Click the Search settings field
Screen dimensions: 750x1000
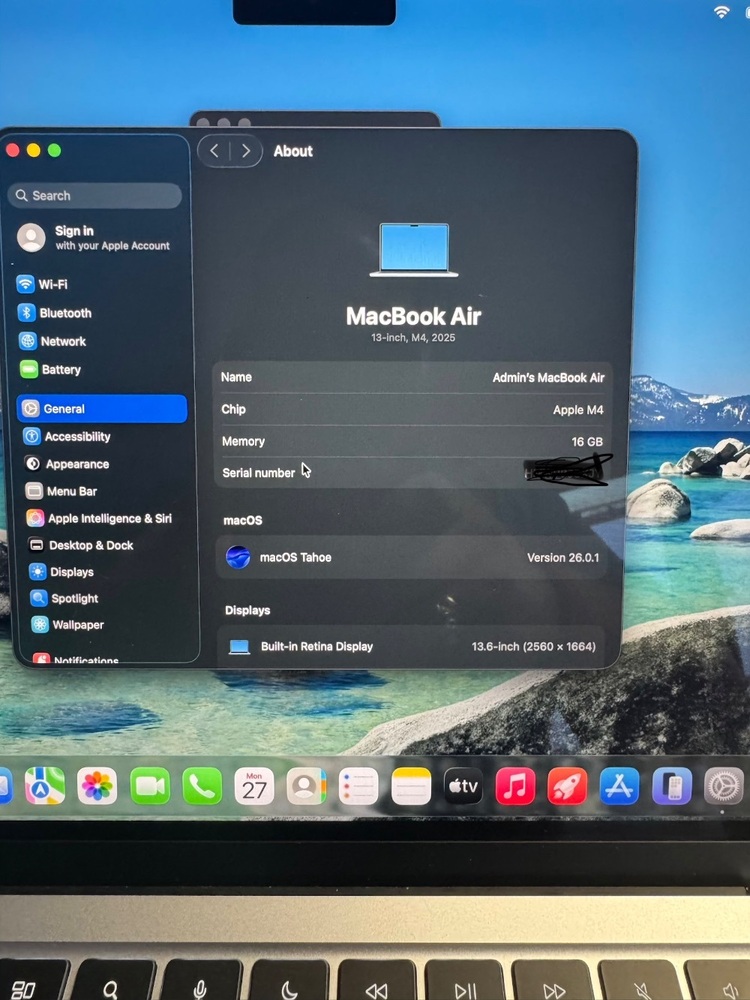(x=96, y=196)
